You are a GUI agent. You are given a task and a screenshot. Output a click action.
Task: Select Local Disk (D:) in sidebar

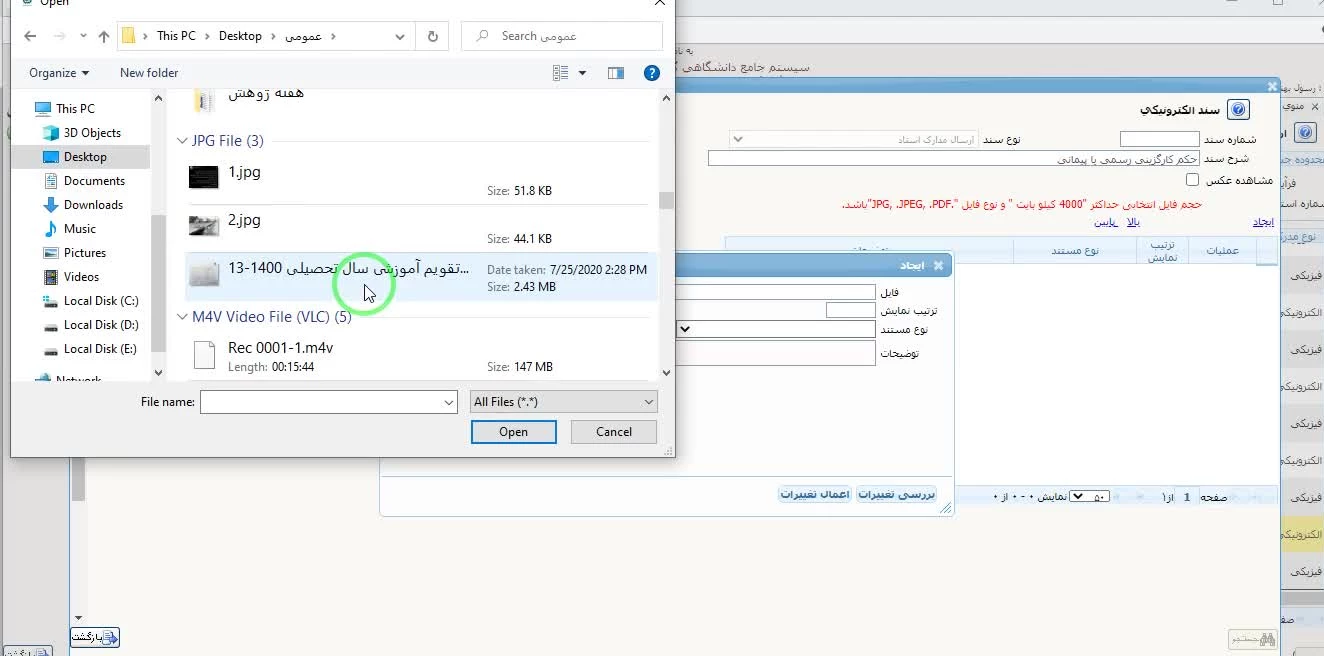pos(100,325)
